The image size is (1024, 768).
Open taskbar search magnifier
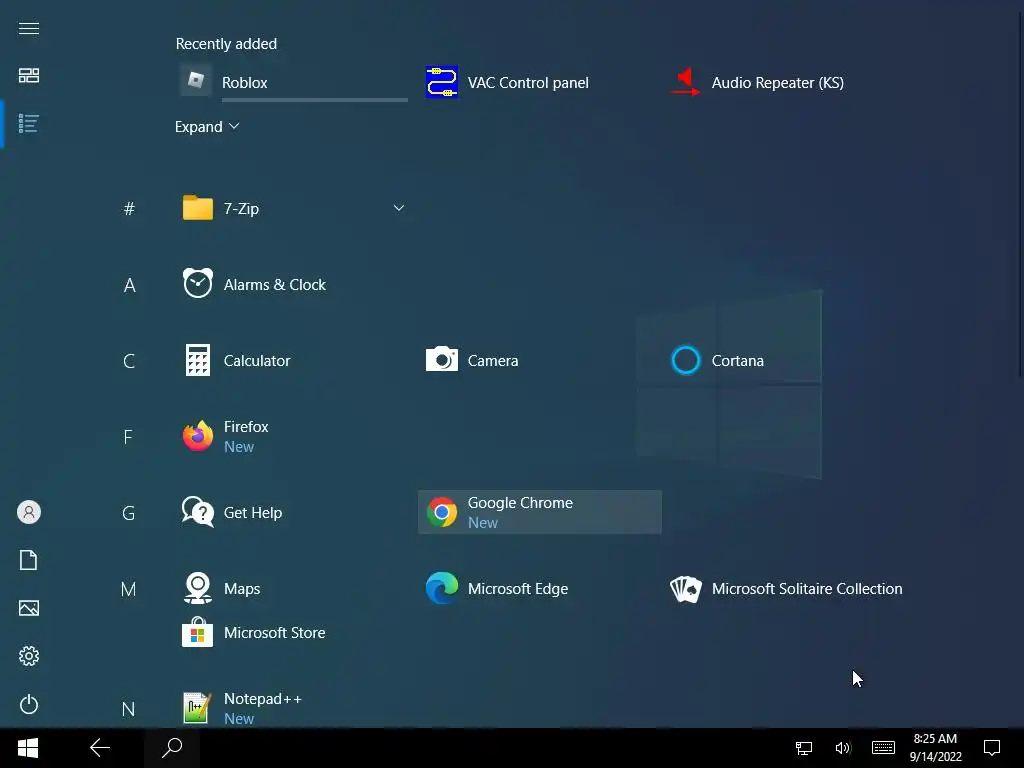(172, 748)
